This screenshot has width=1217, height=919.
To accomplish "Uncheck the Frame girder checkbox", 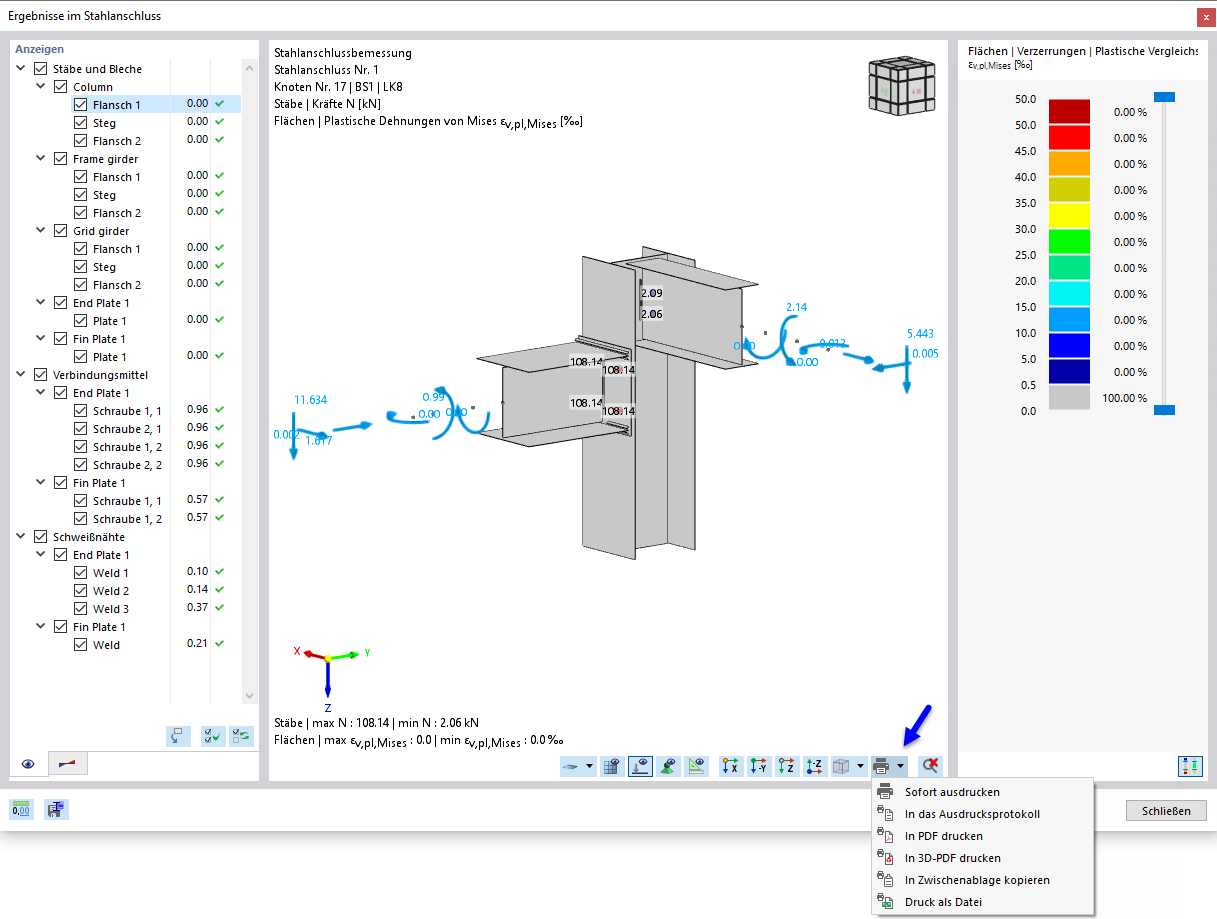I will click(x=61, y=159).
